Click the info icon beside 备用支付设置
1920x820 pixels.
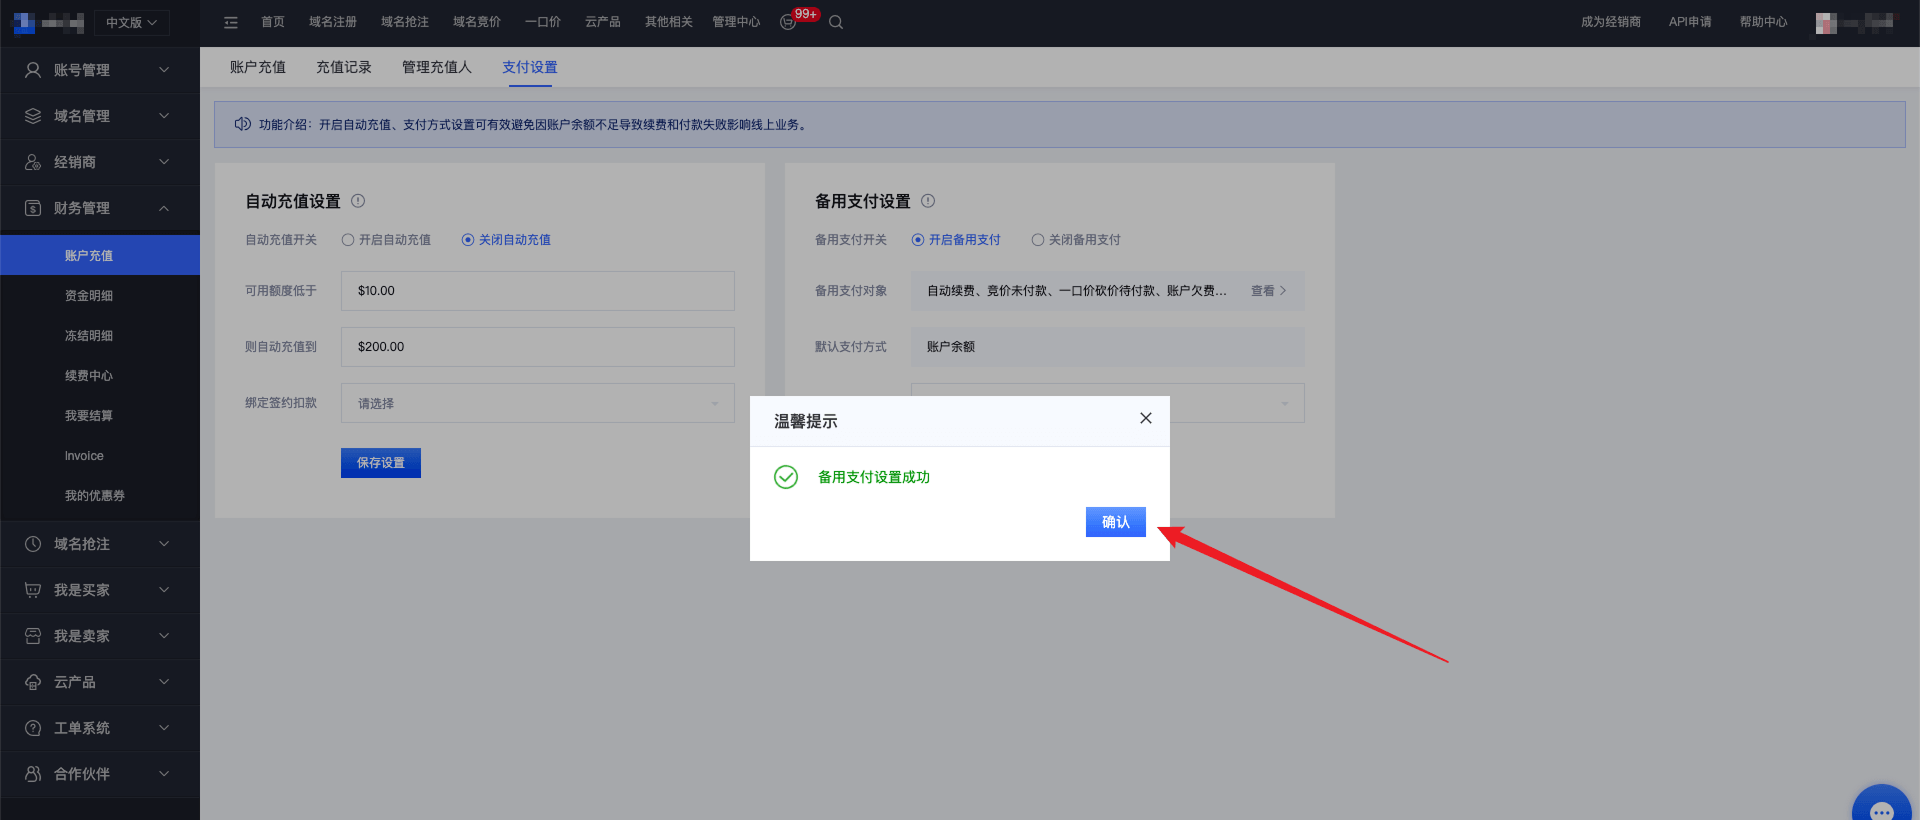click(928, 200)
